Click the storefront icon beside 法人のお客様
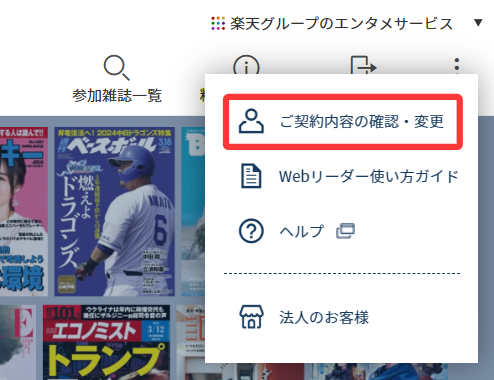Image resolution: width=494 pixels, height=380 pixels. [251, 317]
